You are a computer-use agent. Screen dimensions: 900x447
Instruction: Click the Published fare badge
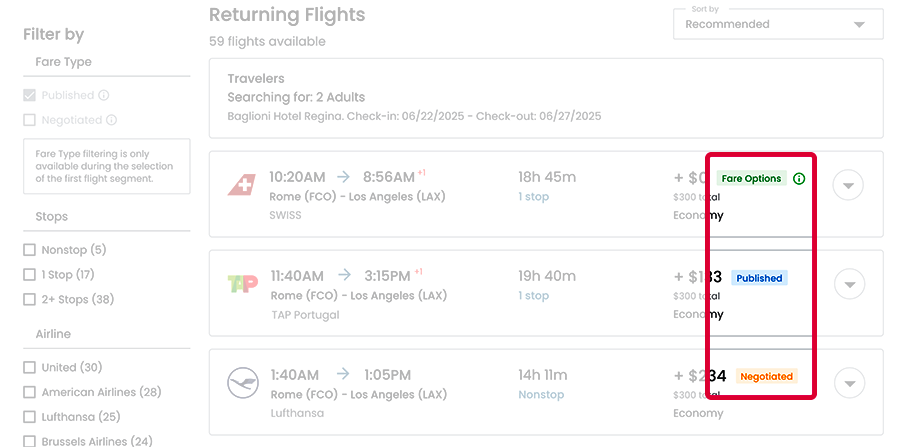pyautogui.click(x=759, y=278)
